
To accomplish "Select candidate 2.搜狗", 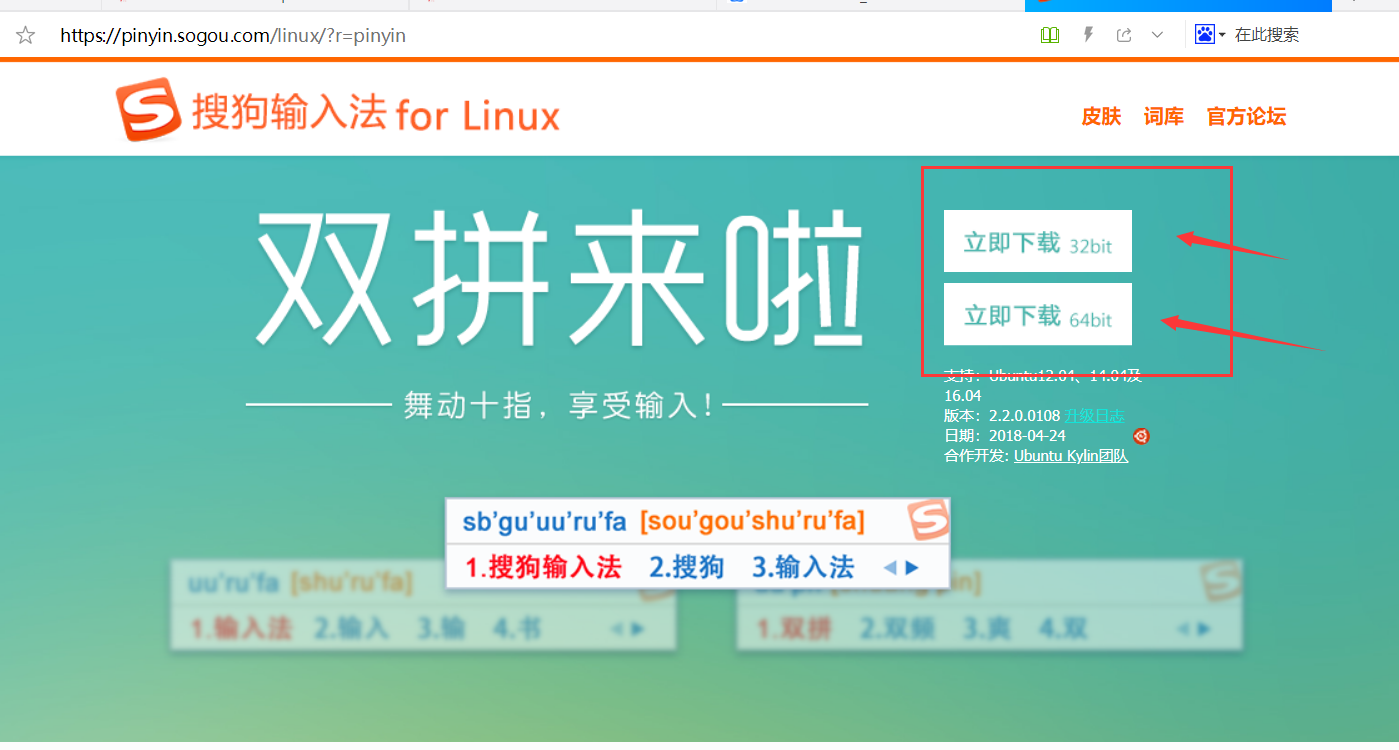I will (x=687, y=568).
